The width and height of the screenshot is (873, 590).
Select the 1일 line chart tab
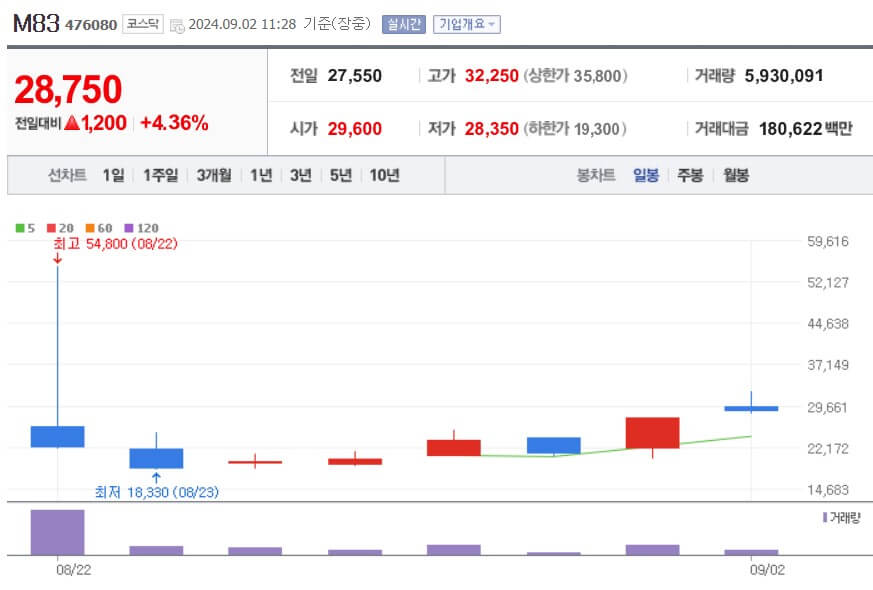click(114, 175)
